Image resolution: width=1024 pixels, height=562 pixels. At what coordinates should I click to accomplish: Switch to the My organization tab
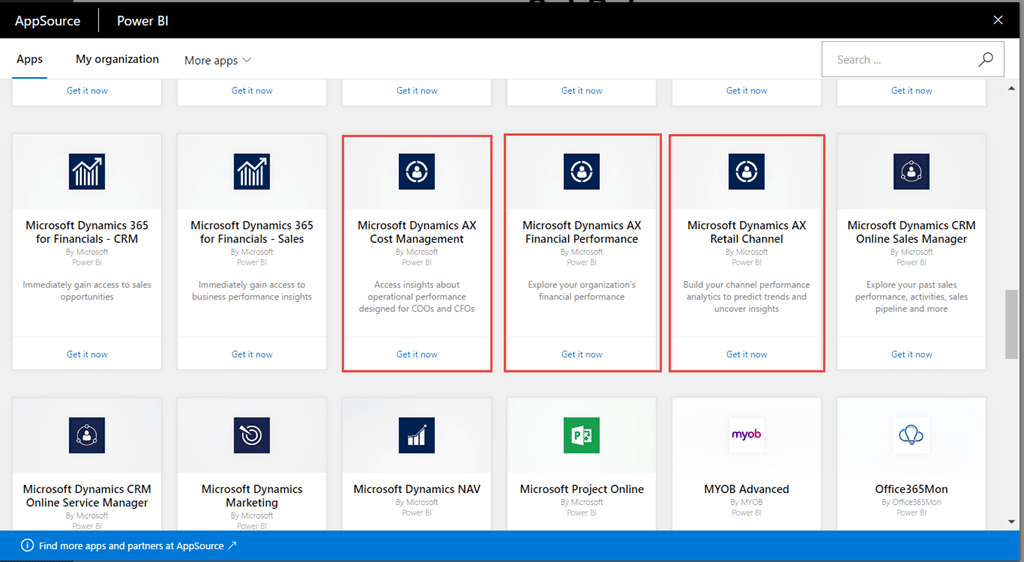(117, 59)
